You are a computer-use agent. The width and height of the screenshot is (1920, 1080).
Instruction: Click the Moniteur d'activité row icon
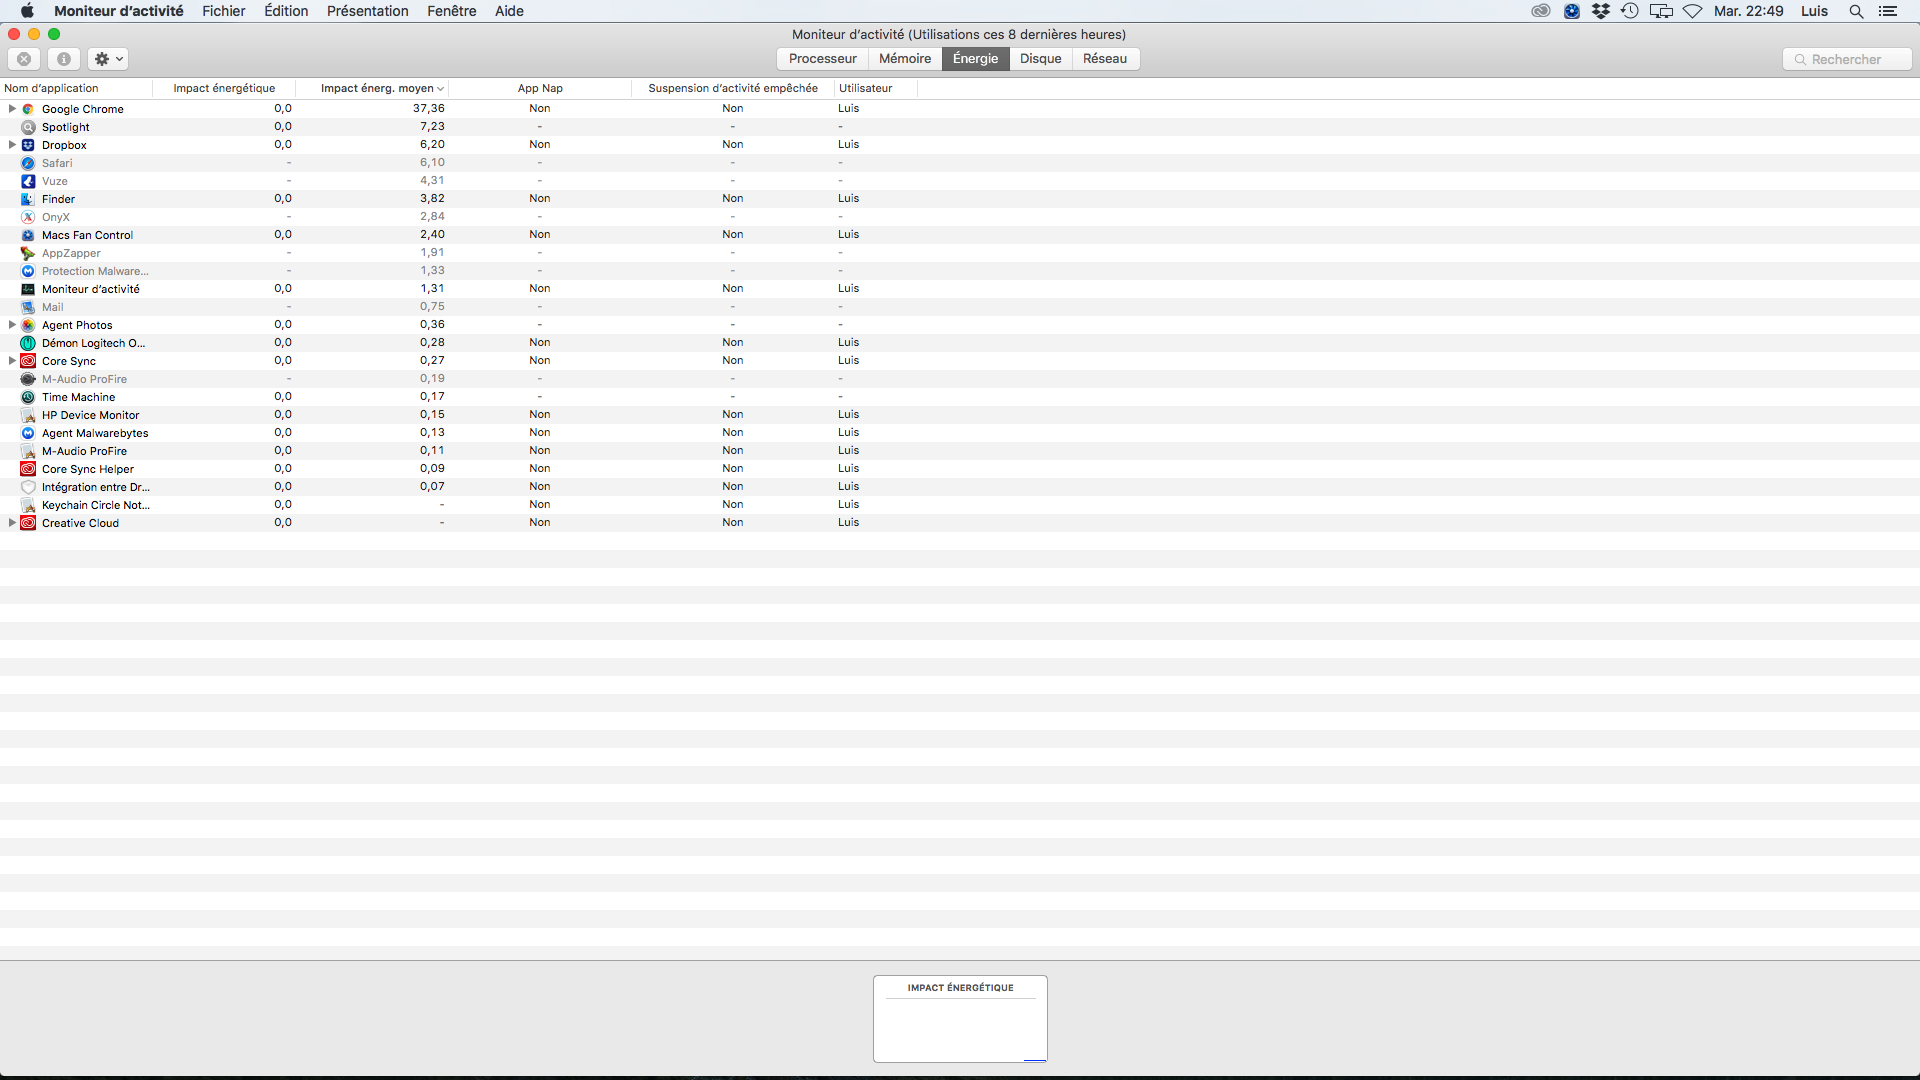point(28,289)
